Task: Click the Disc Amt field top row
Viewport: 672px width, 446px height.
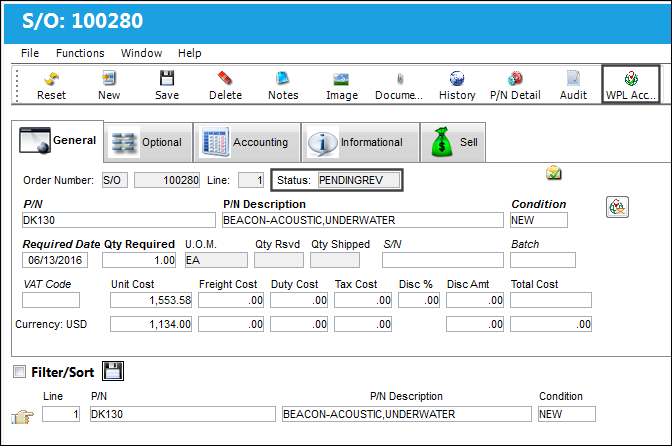Action: tap(474, 300)
